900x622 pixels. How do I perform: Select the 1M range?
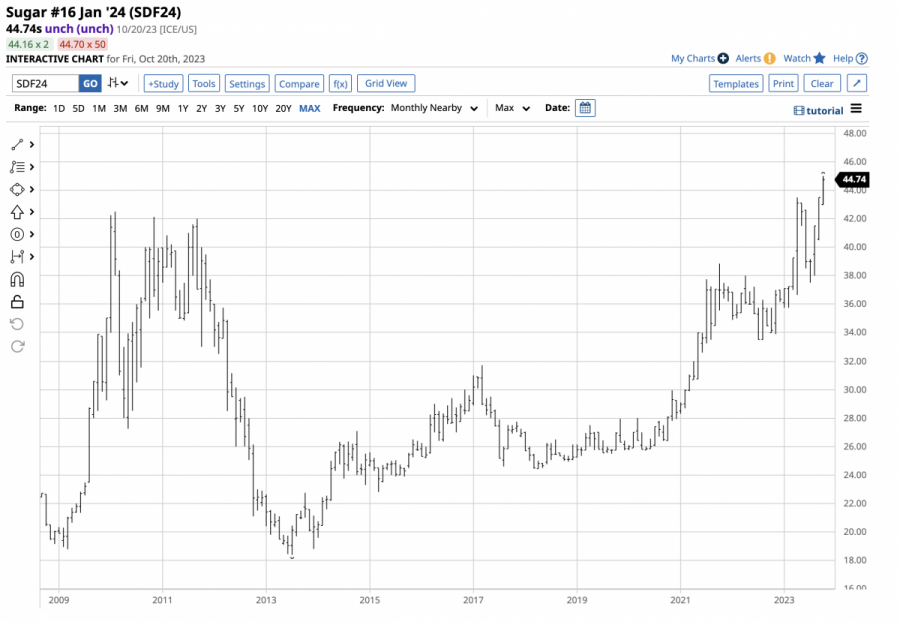coord(99,108)
